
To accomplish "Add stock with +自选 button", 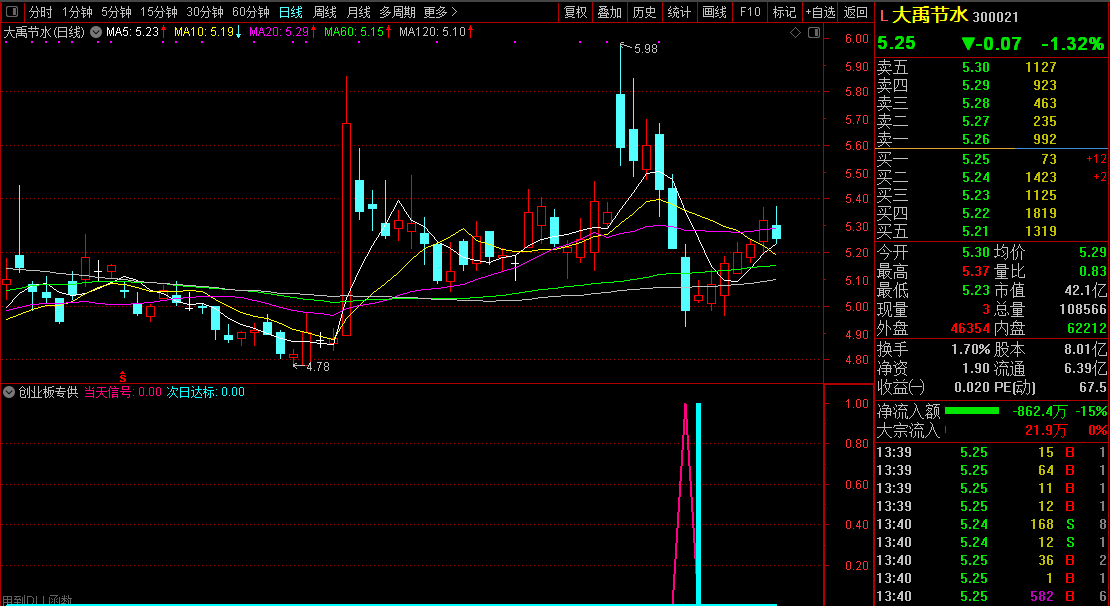I will coord(820,12).
